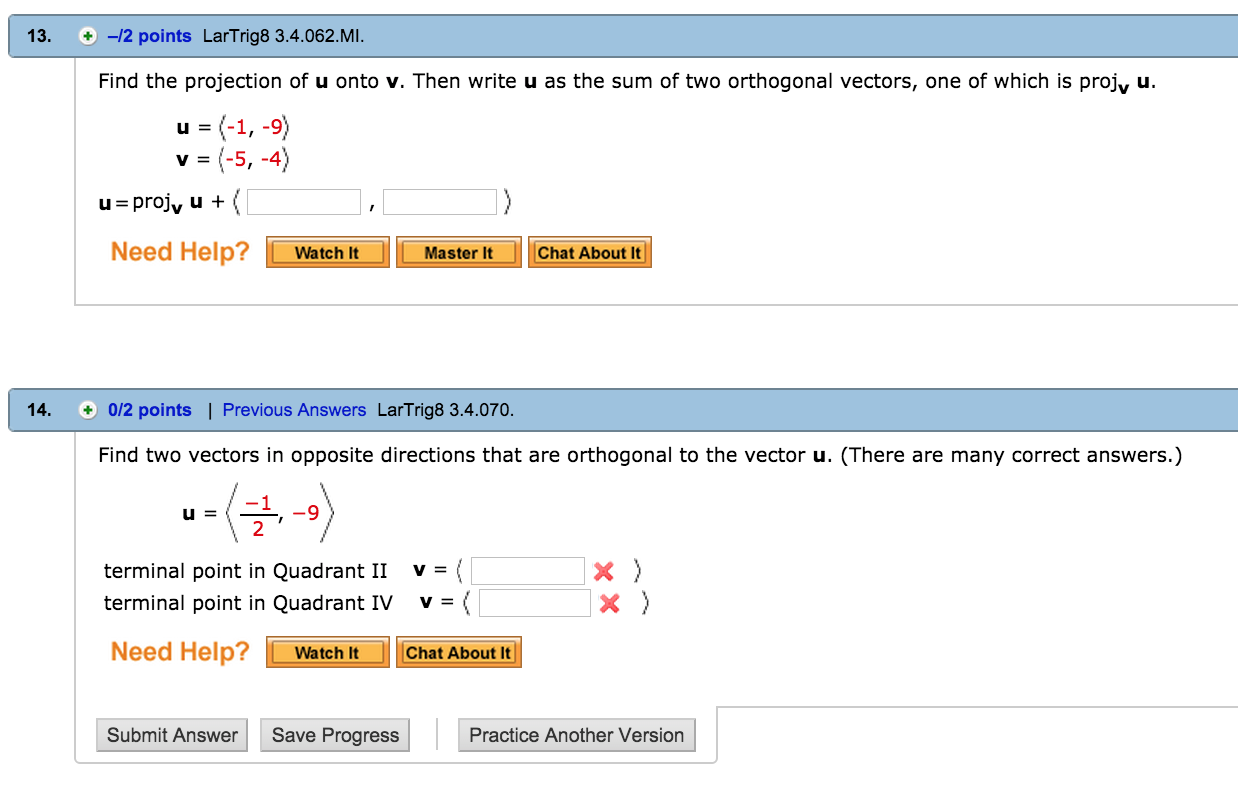Click the red X beside the Quadrant II answer
The width and height of the screenshot is (1238, 786).
point(601,570)
